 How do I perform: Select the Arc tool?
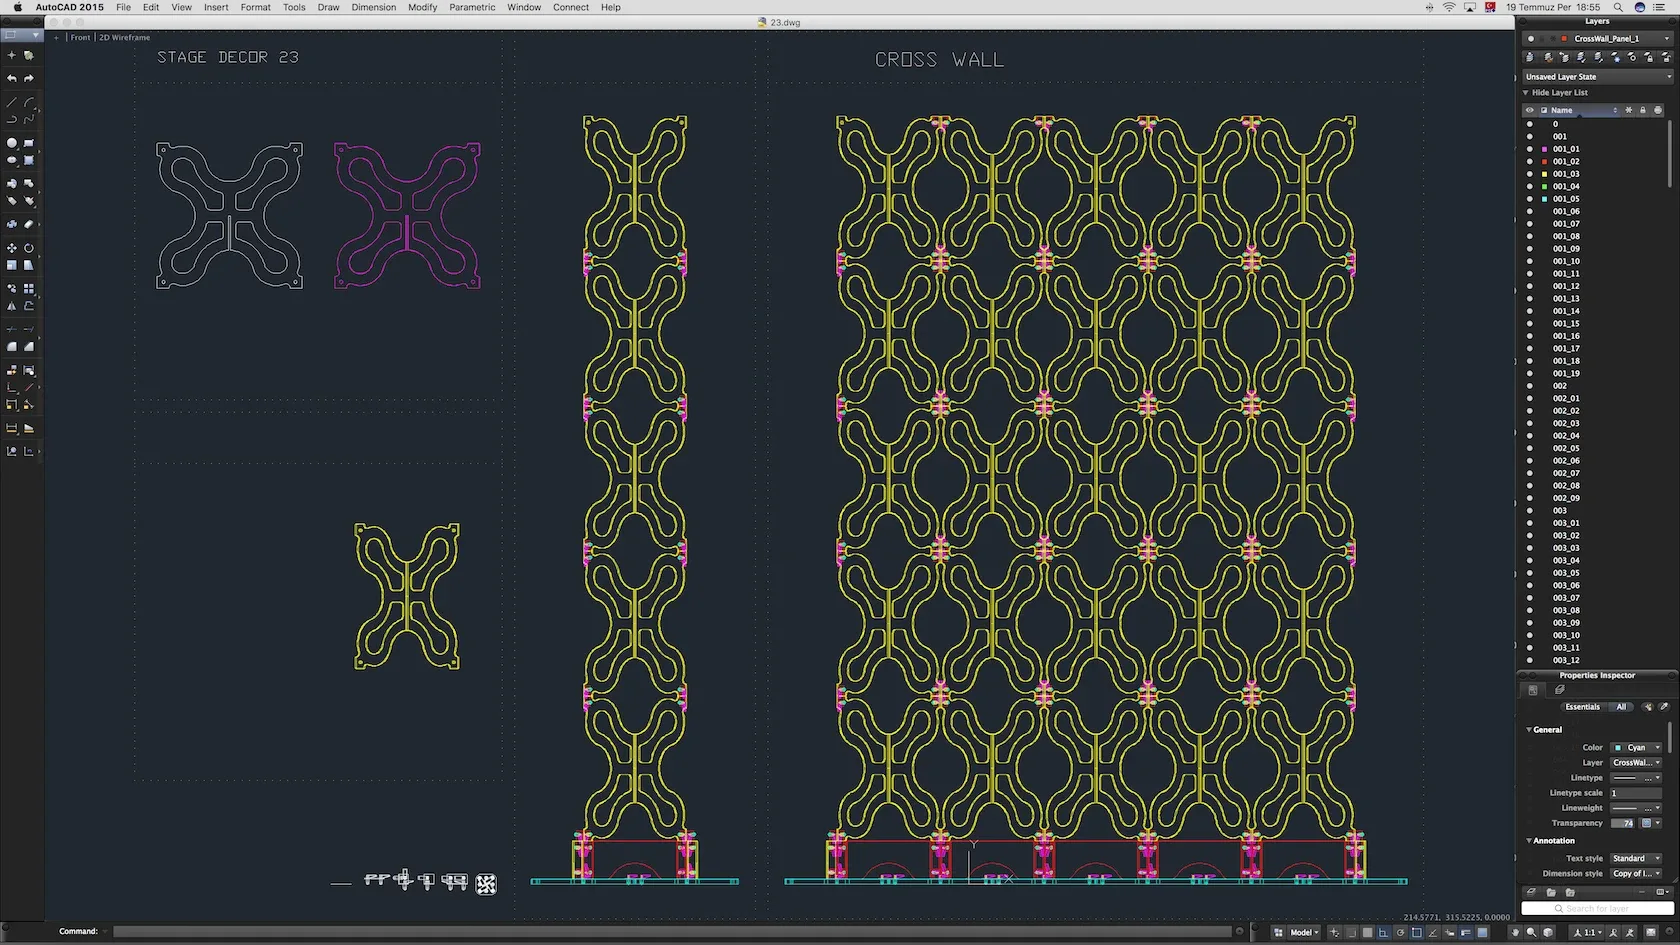coord(29,103)
